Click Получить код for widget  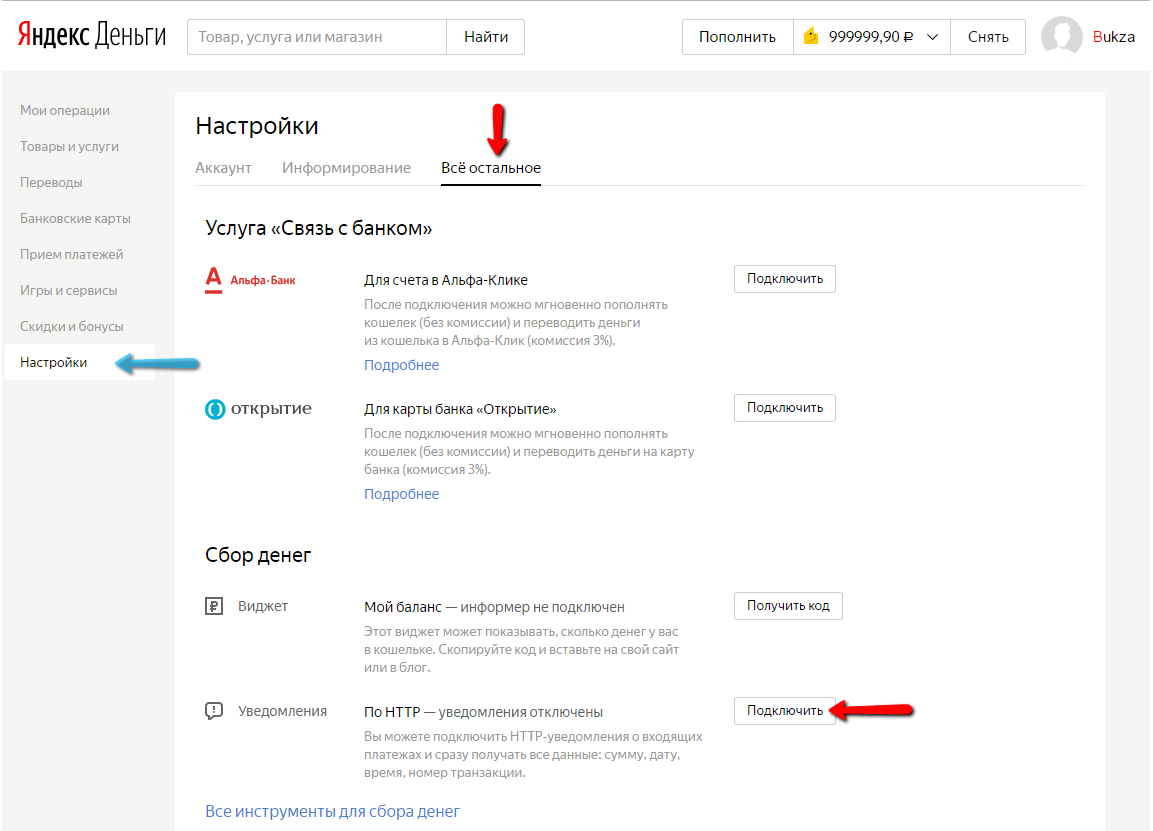(788, 606)
